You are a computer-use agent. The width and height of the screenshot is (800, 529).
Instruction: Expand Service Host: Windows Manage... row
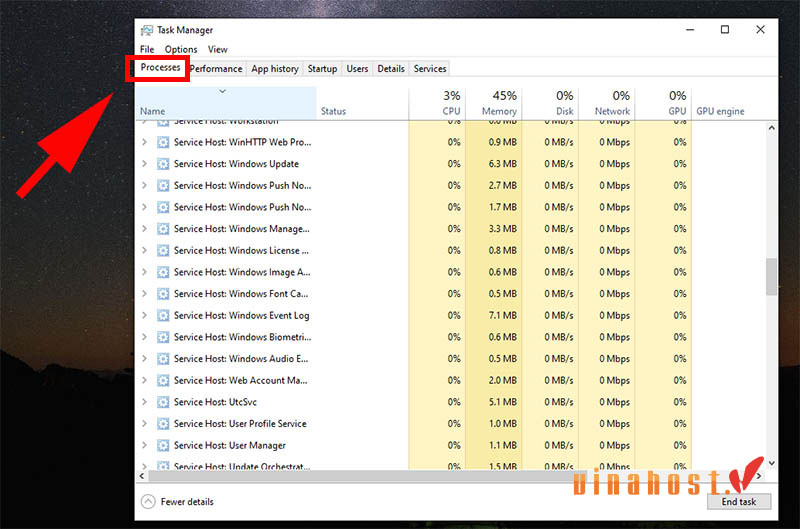pos(144,229)
